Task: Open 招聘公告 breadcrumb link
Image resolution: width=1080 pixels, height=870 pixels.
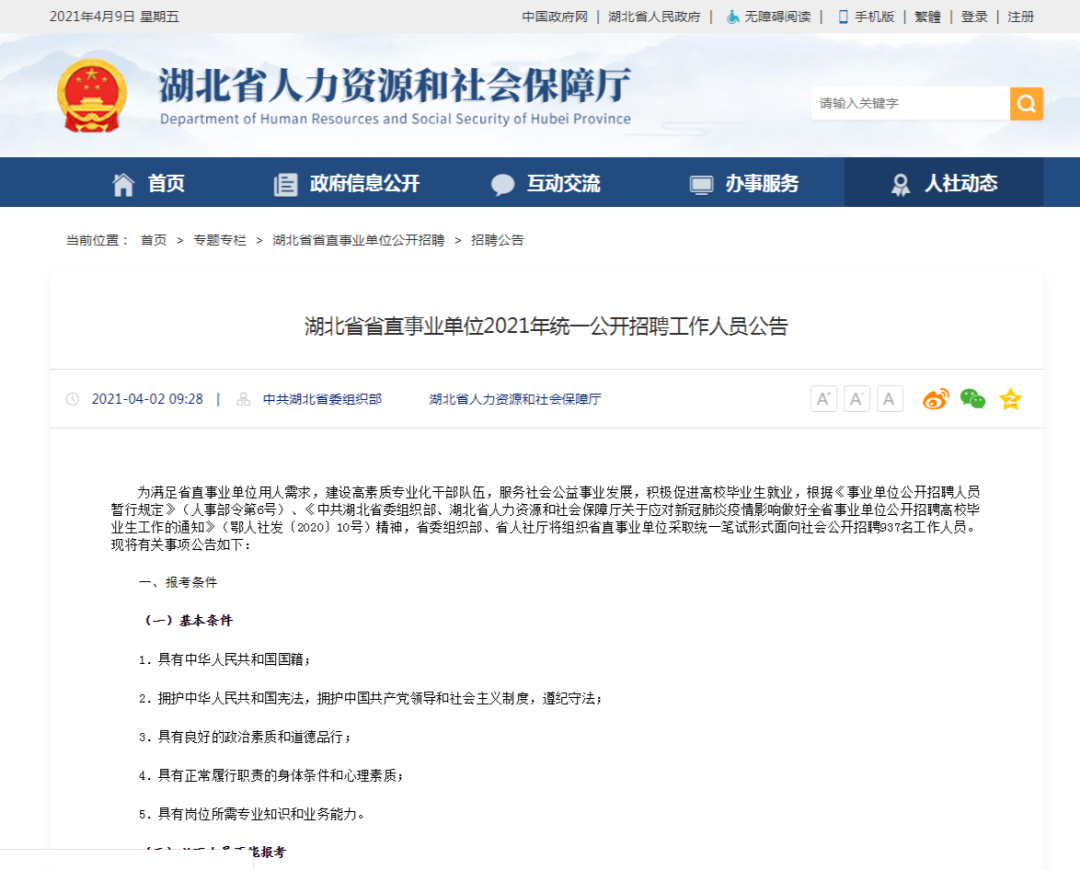Action: [x=497, y=240]
